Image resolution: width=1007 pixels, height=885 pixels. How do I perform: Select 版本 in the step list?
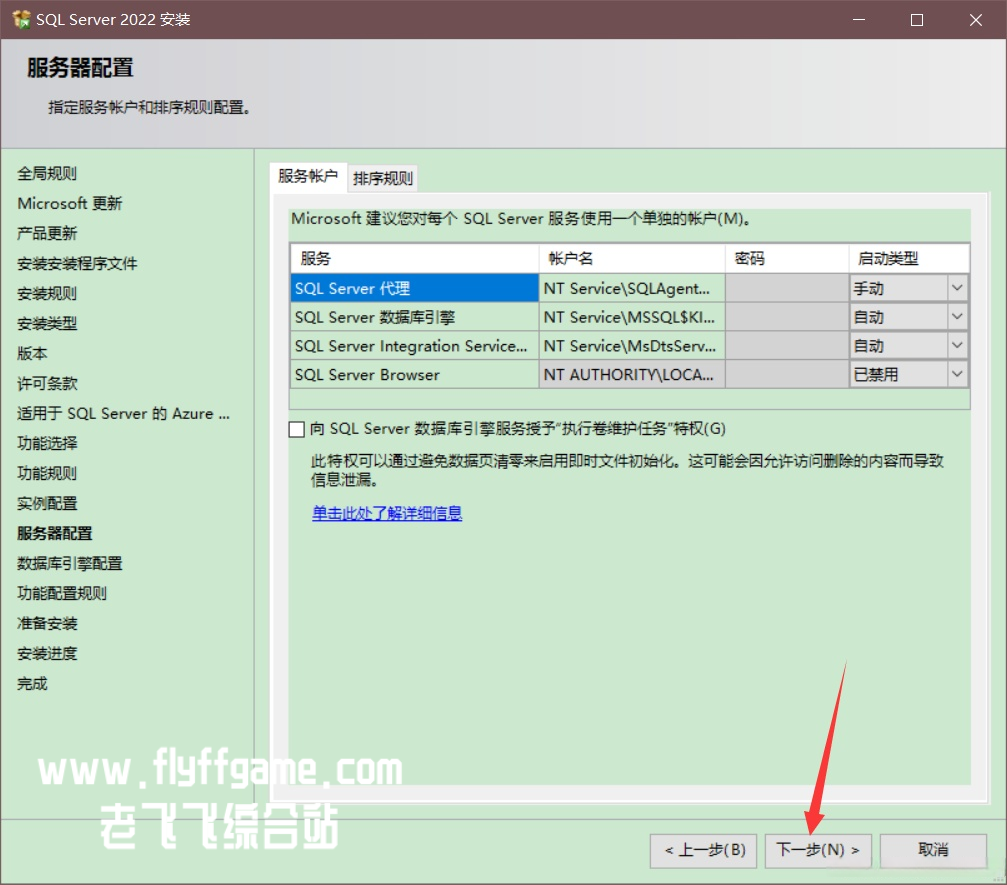32,353
